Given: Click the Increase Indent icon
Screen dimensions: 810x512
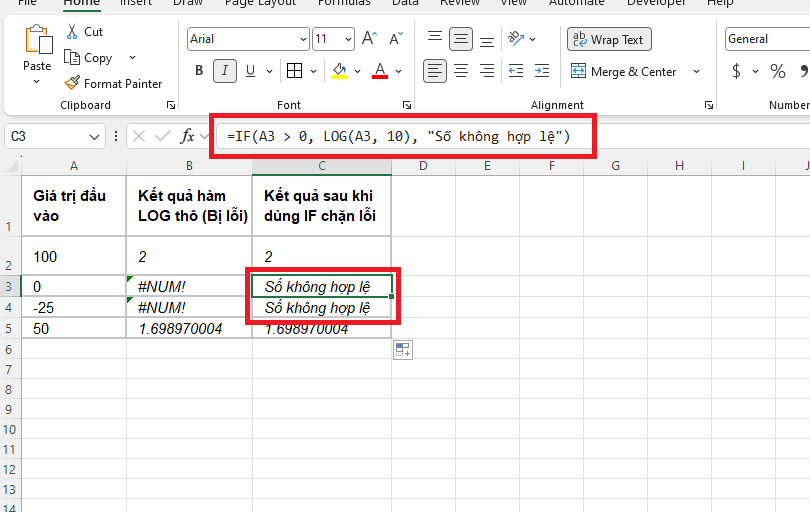Looking at the screenshot, I should point(542,71).
